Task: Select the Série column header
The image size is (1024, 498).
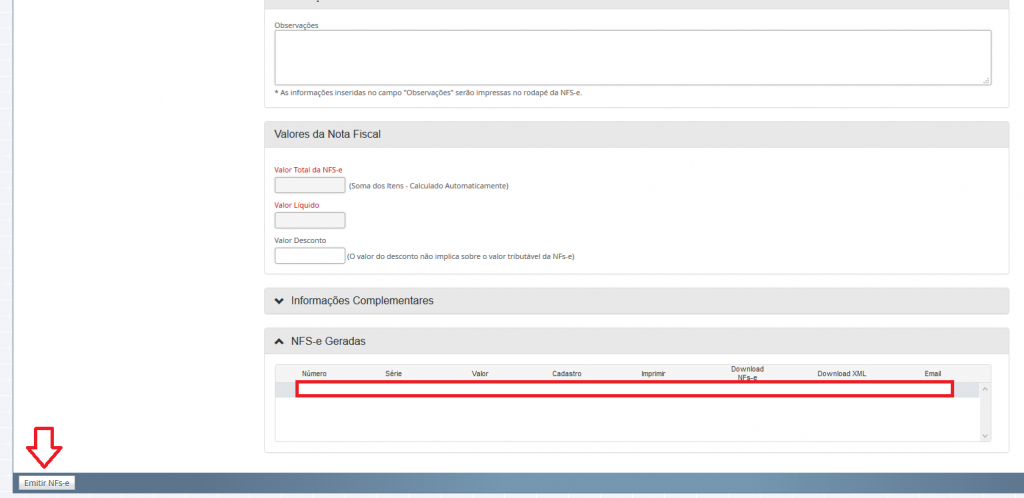Action: (393, 373)
